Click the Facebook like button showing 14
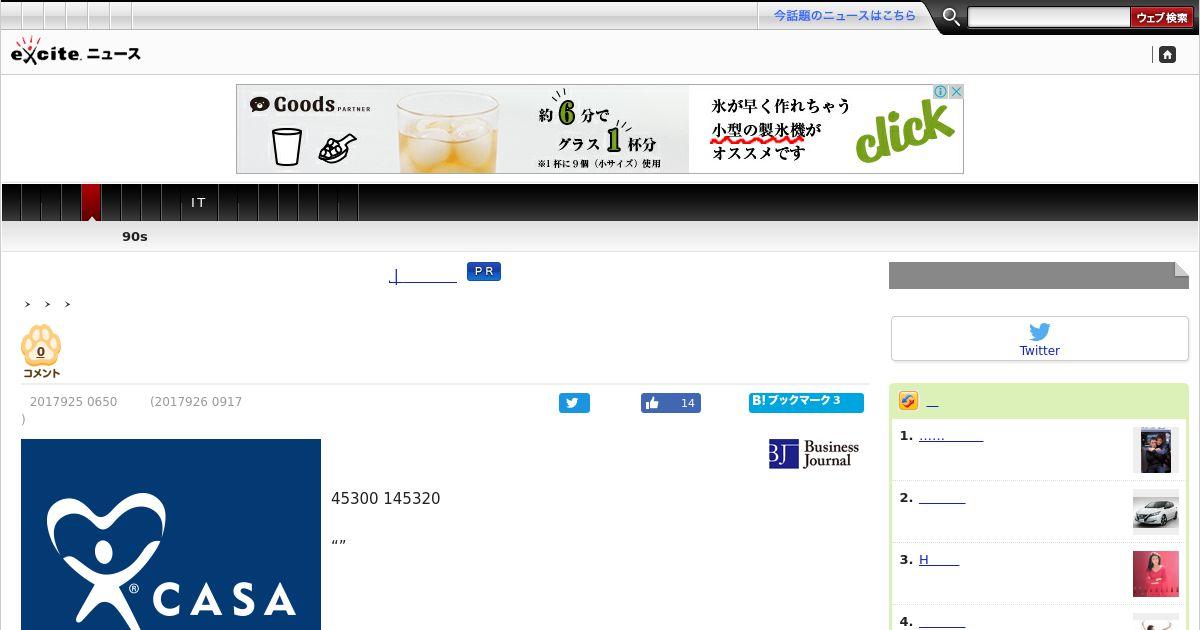 point(670,403)
